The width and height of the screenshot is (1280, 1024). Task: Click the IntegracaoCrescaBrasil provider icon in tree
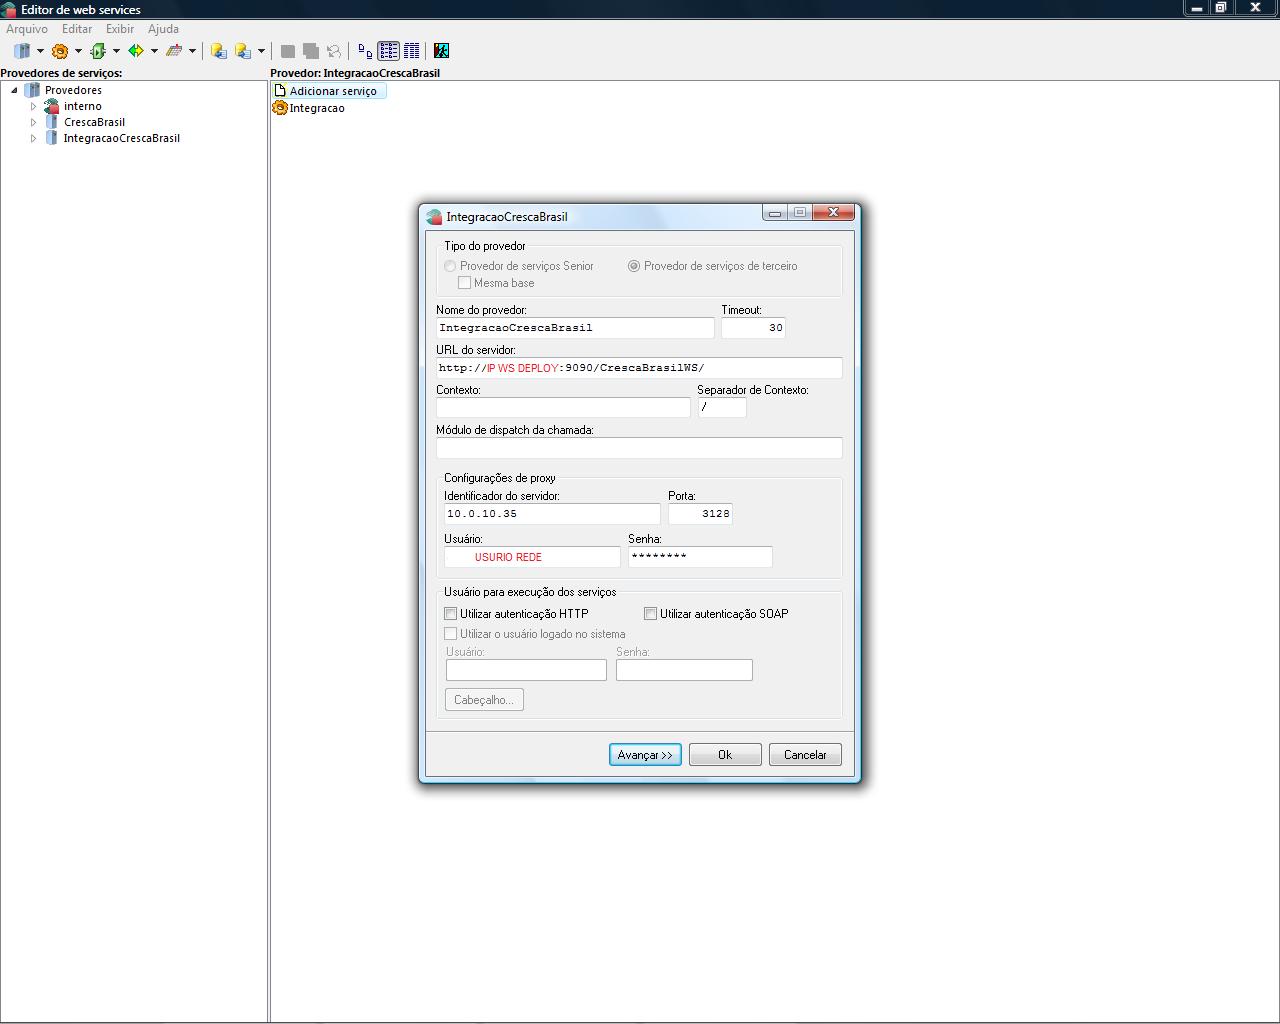52,138
